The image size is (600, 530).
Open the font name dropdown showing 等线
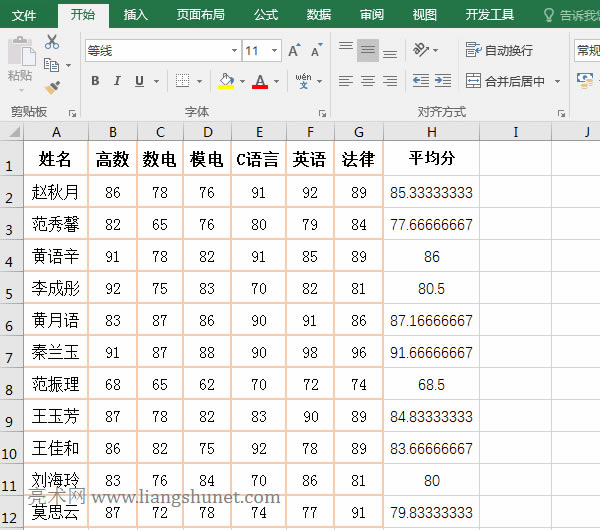pos(234,50)
